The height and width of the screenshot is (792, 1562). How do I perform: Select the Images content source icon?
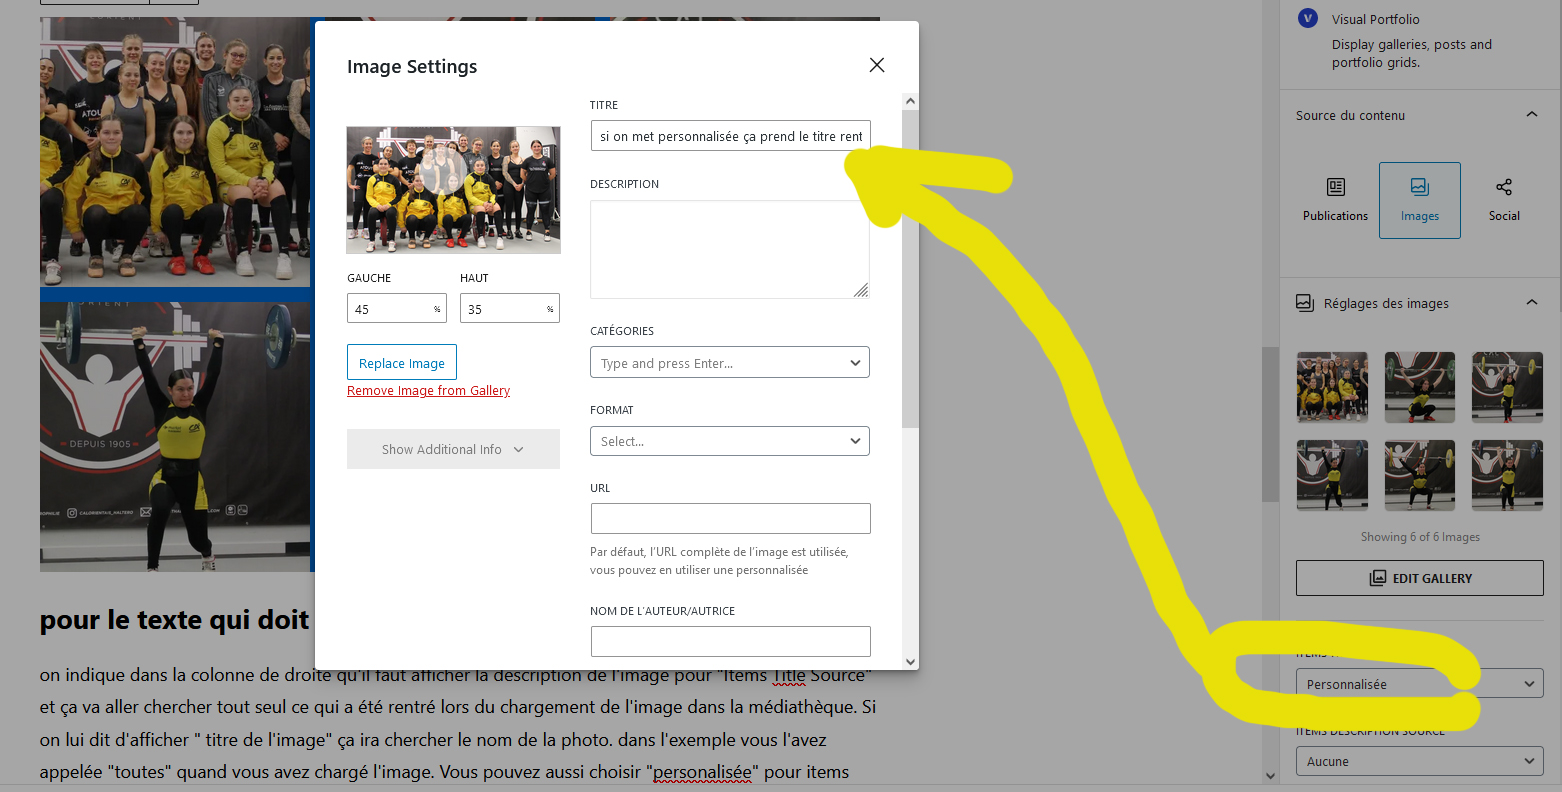click(x=1419, y=188)
